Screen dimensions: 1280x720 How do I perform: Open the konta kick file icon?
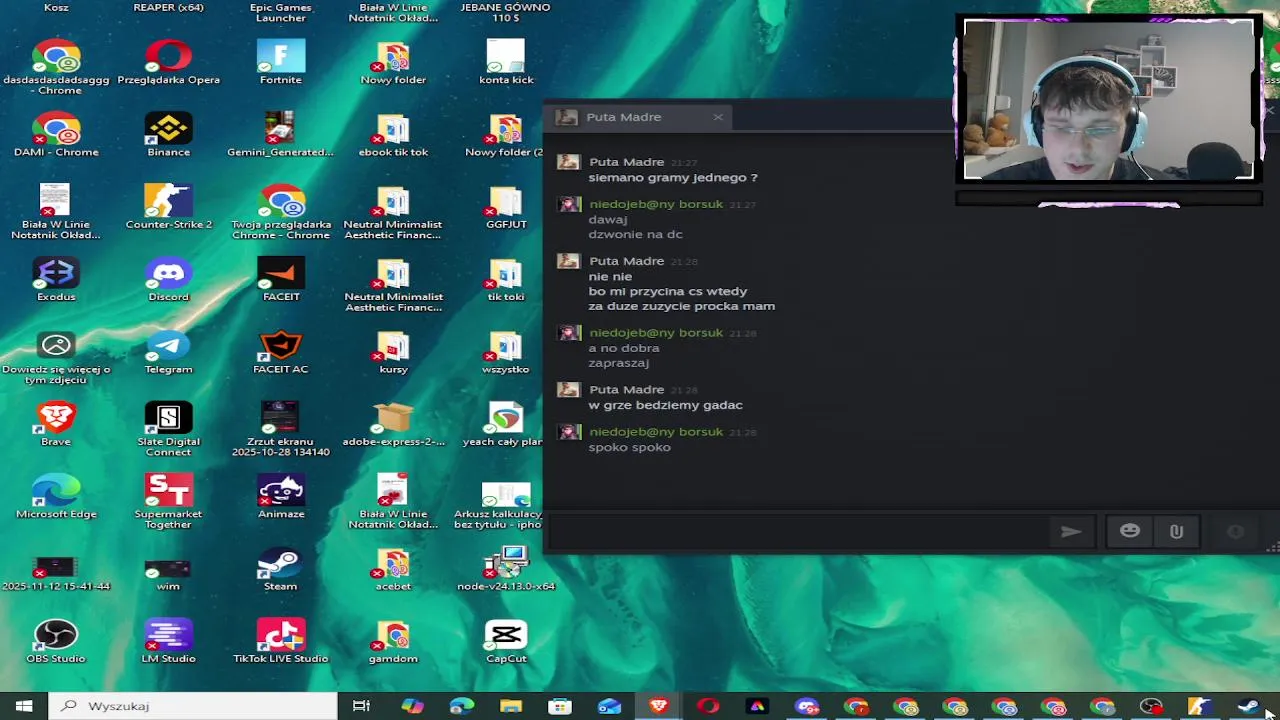(x=506, y=62)
